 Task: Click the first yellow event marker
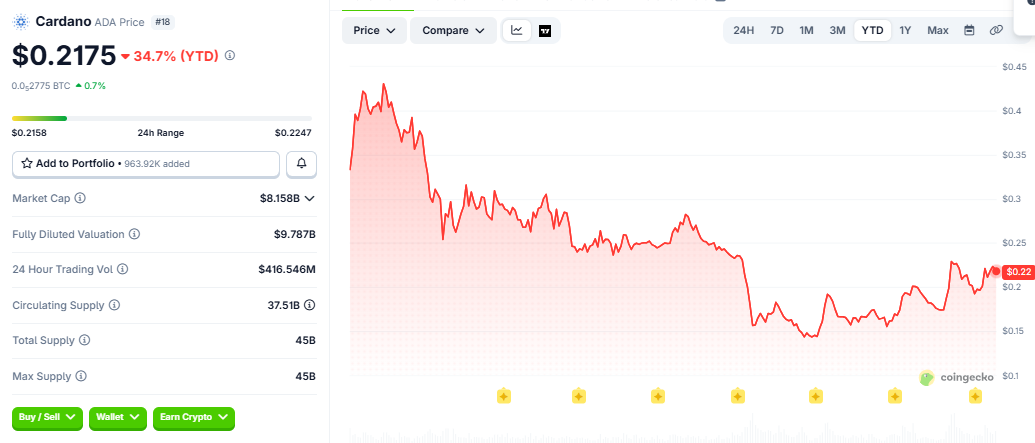point(504,396)
